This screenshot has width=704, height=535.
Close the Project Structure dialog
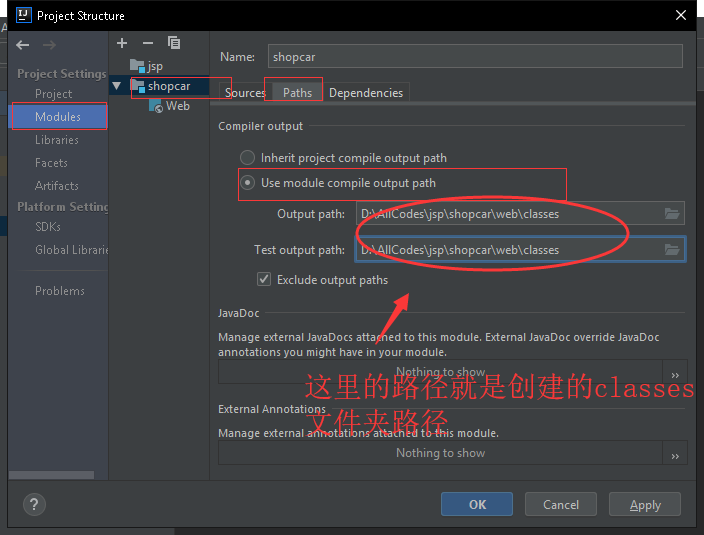(x=681, y=15)
